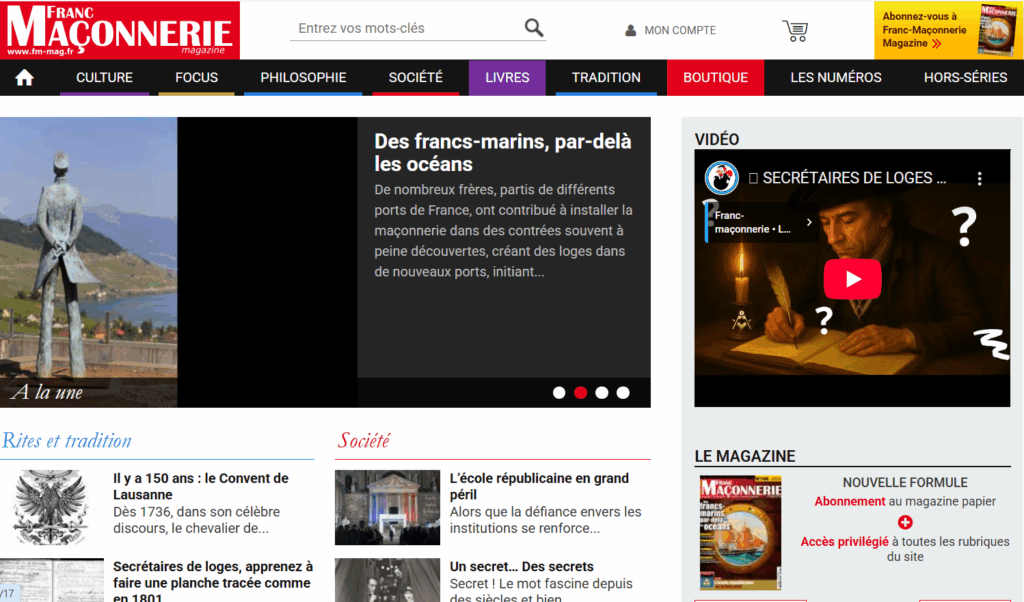
Task: Click the red plus icon under Abonnement
Action: coord(905,522)
